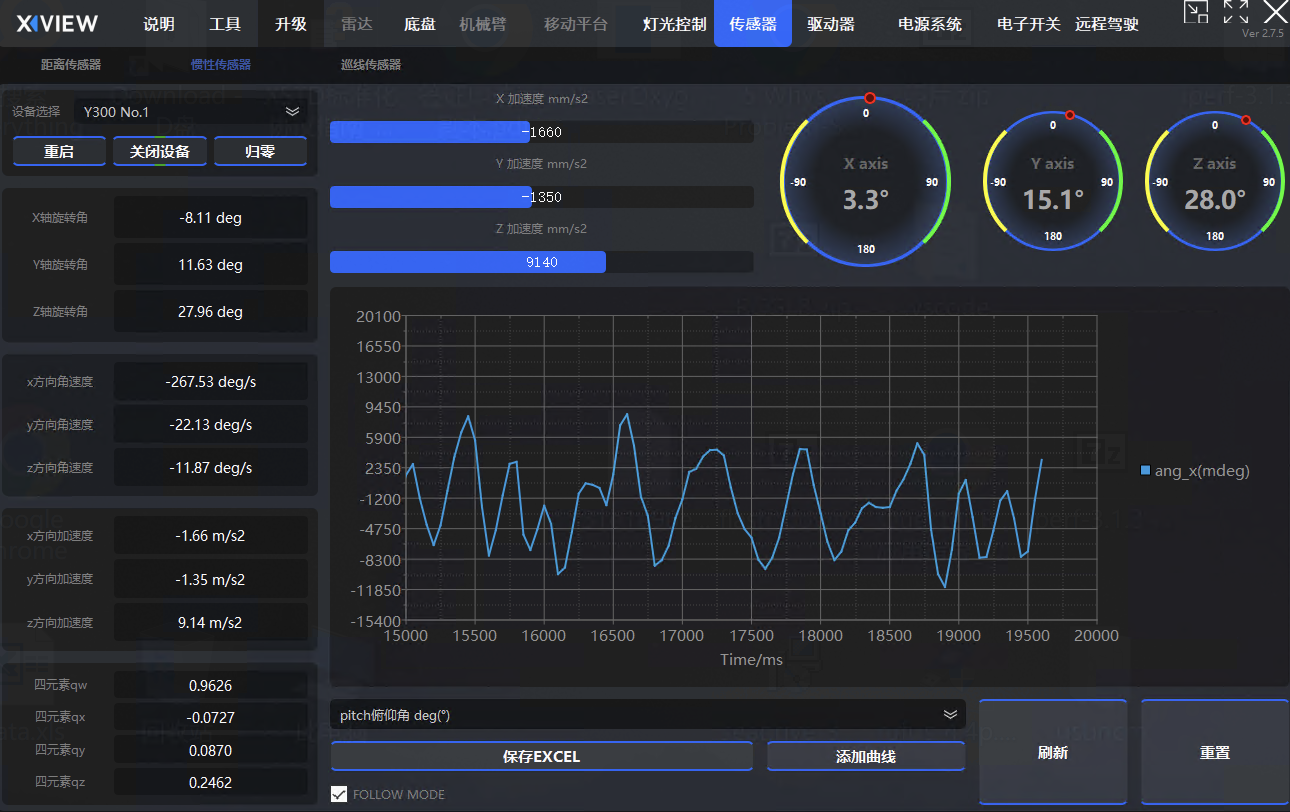1290x812 pixels.
Task: Click the X轴旋转角 value -8.11 deg
Action: (x=210, y=217)
